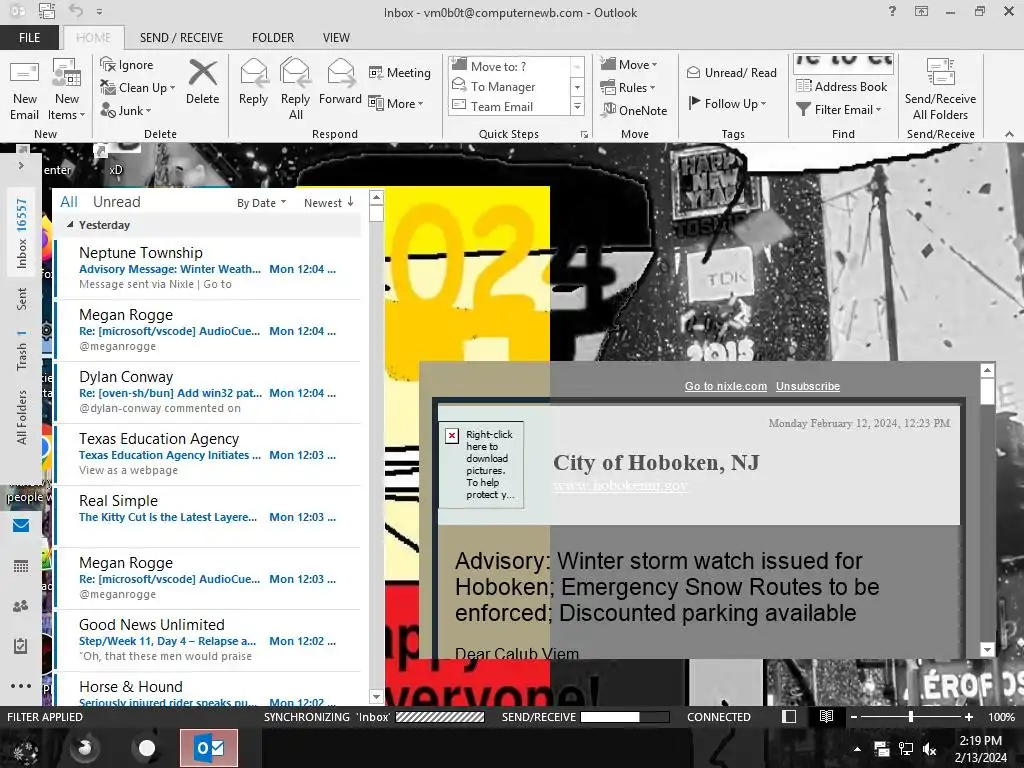Open the Rules dropdown
Viewport: 1024px width, 768px height.
tap(628, 87)
